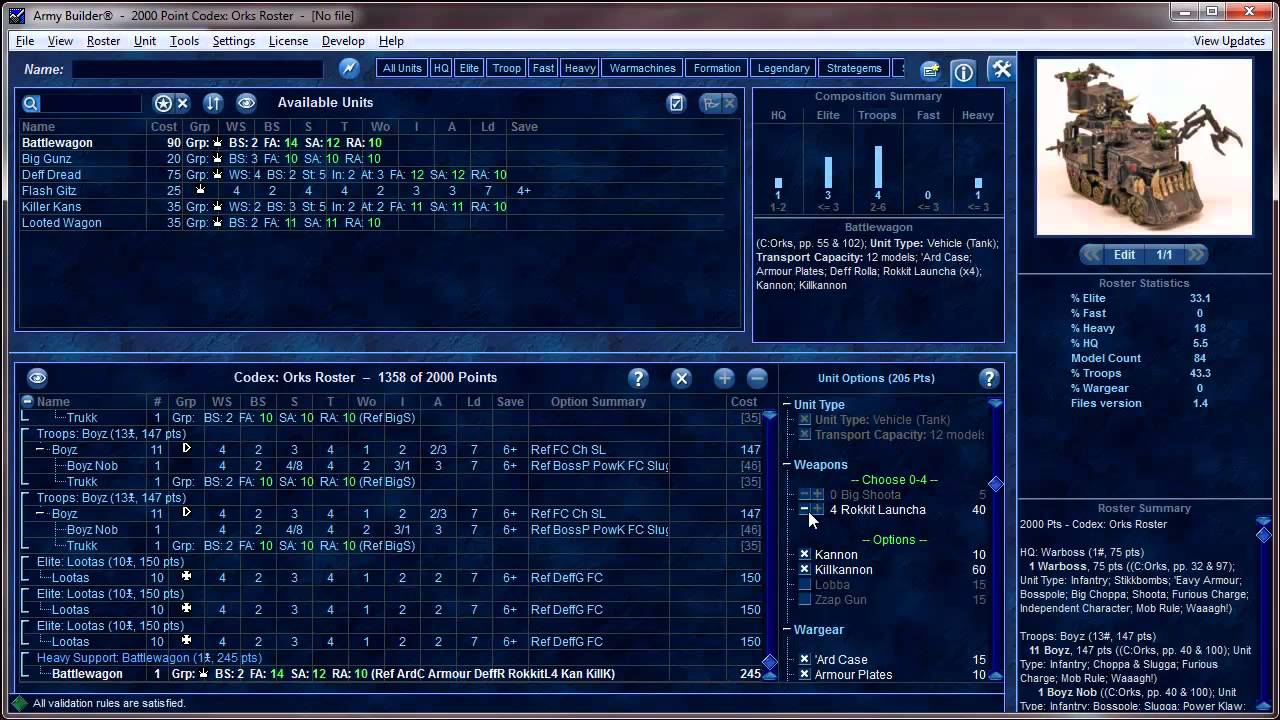Click the Available Units search box
Viewport: 1280px width, 720px height.
92,103
